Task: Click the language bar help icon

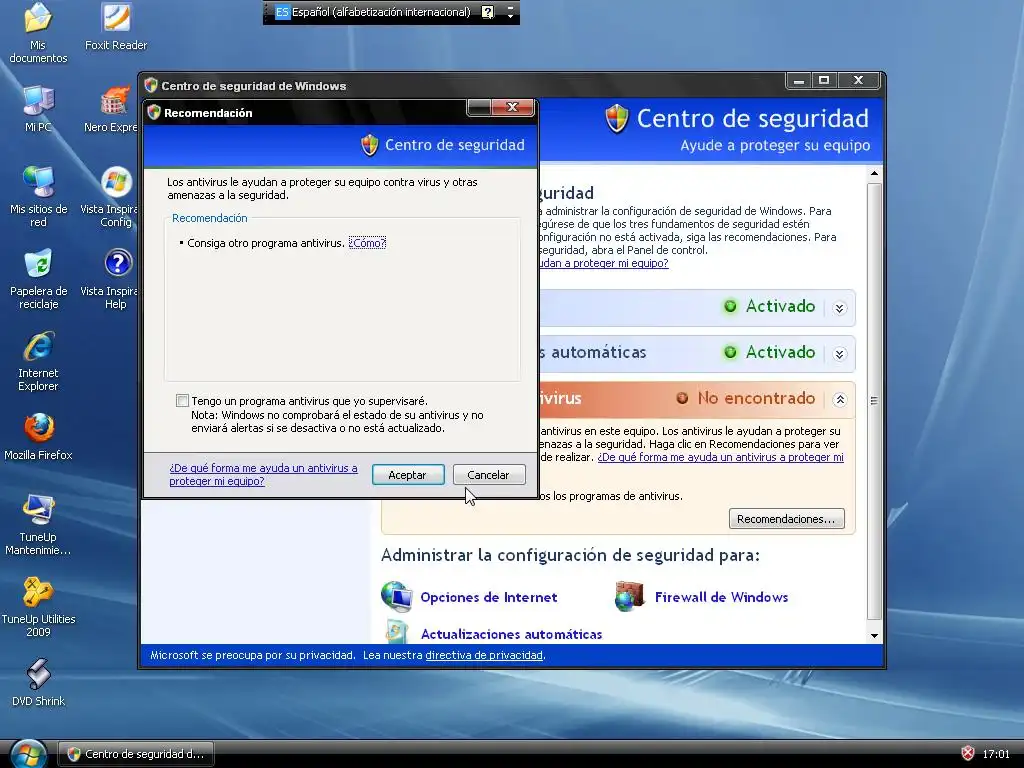Action: click(x=487, y=12)
